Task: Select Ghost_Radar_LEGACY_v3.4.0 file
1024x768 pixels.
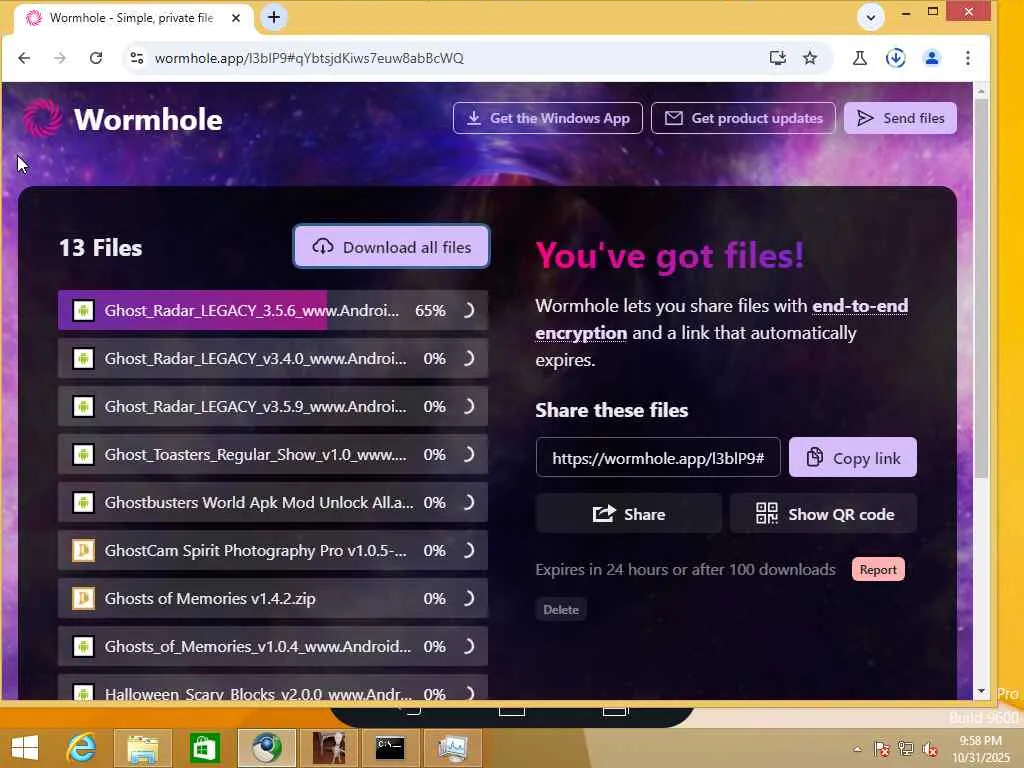Action: [x=272, y=359]
